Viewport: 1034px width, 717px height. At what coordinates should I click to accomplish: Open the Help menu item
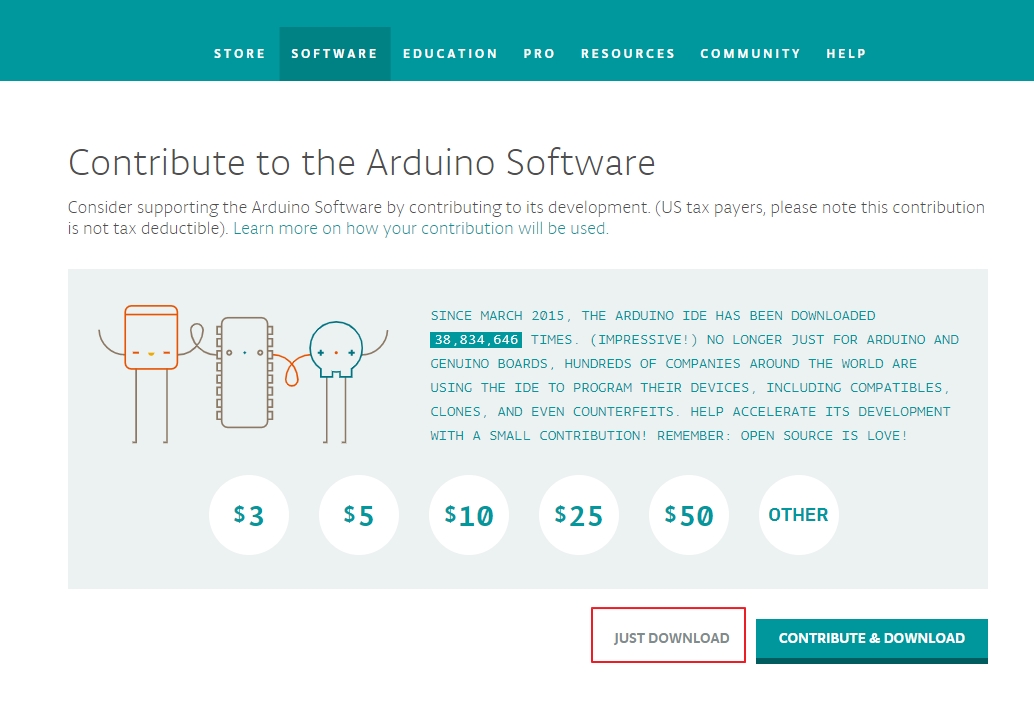tap(846, 54)
